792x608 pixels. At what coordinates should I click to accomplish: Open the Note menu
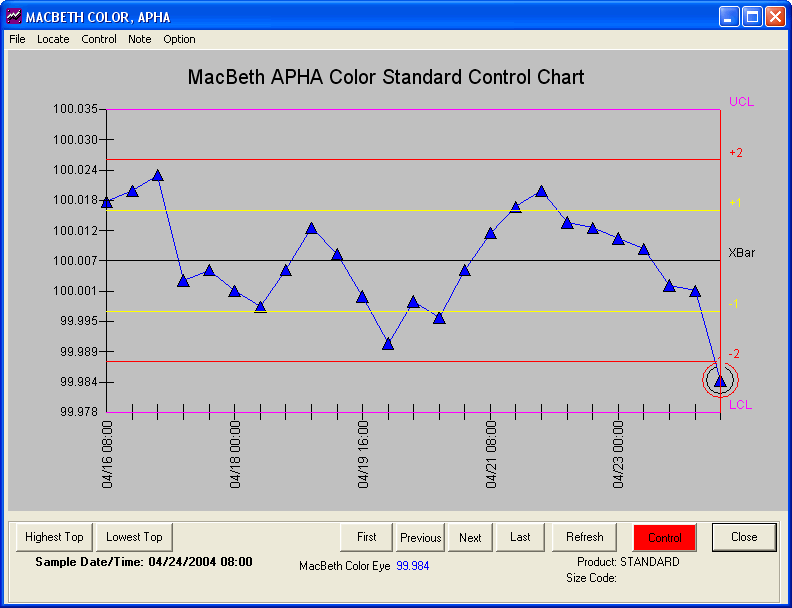click(x=139, y=39)
